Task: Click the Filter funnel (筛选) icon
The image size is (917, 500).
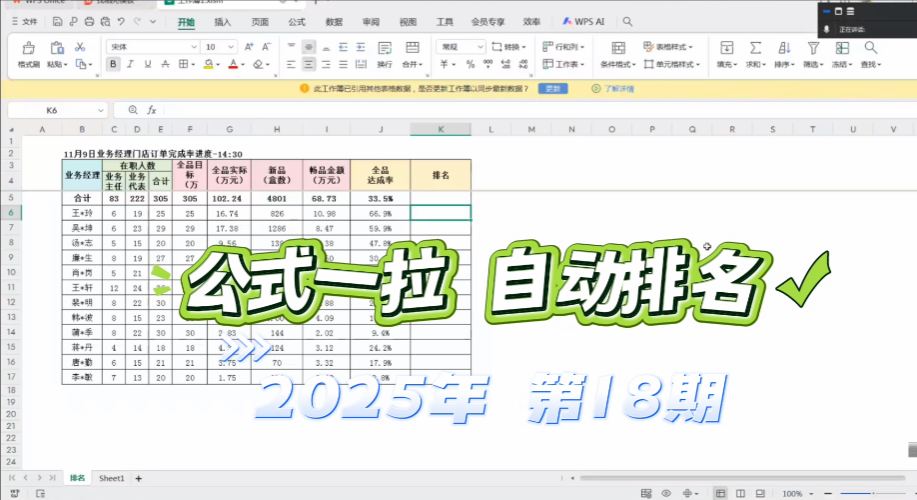Action: click(x=813, y=48)
